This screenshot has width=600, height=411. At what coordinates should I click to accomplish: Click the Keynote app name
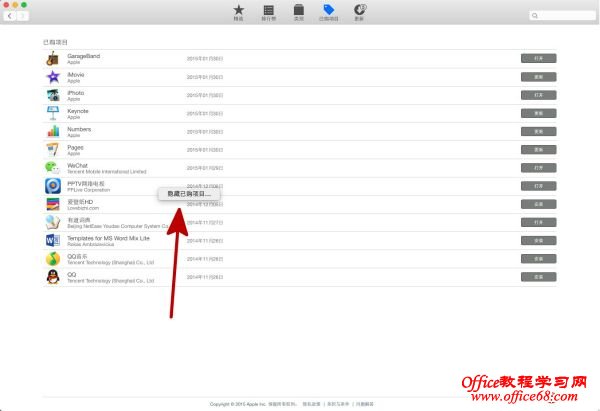[78, 111]
